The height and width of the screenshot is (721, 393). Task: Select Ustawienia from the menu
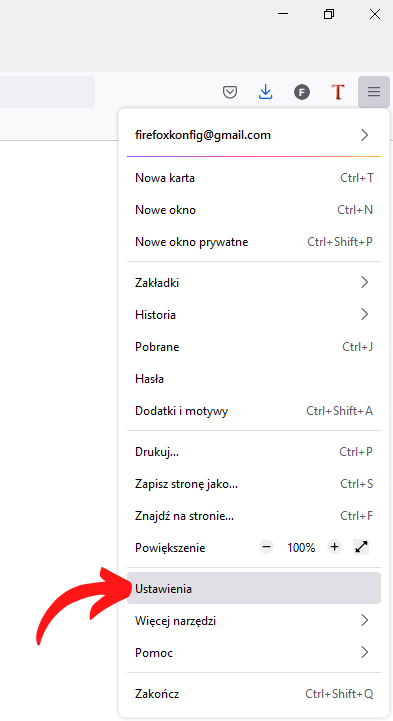[x=254, y=589]
